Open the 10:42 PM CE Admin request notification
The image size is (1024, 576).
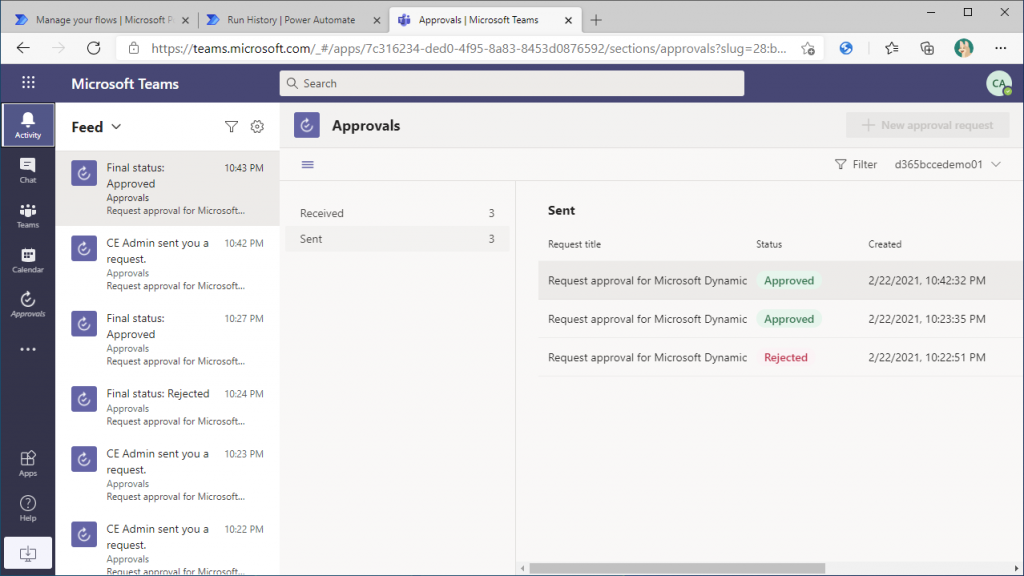pos(168,264)
